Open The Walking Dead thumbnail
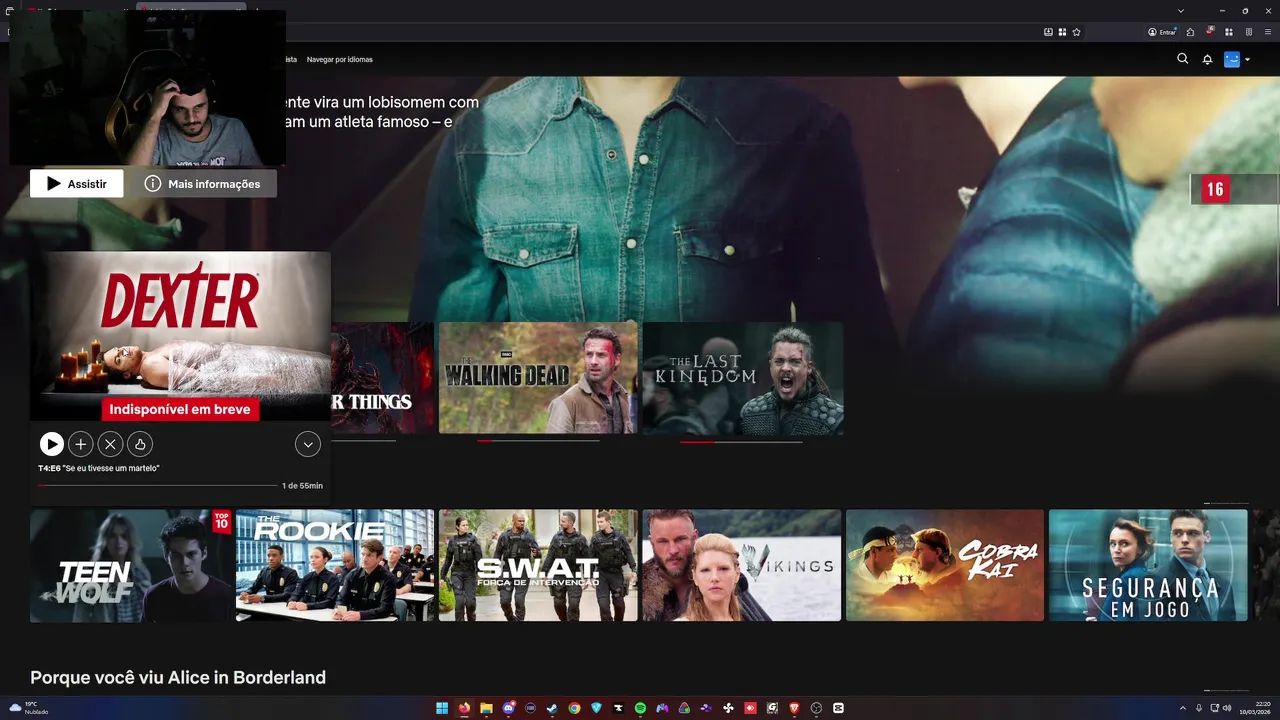 [538, 378]
